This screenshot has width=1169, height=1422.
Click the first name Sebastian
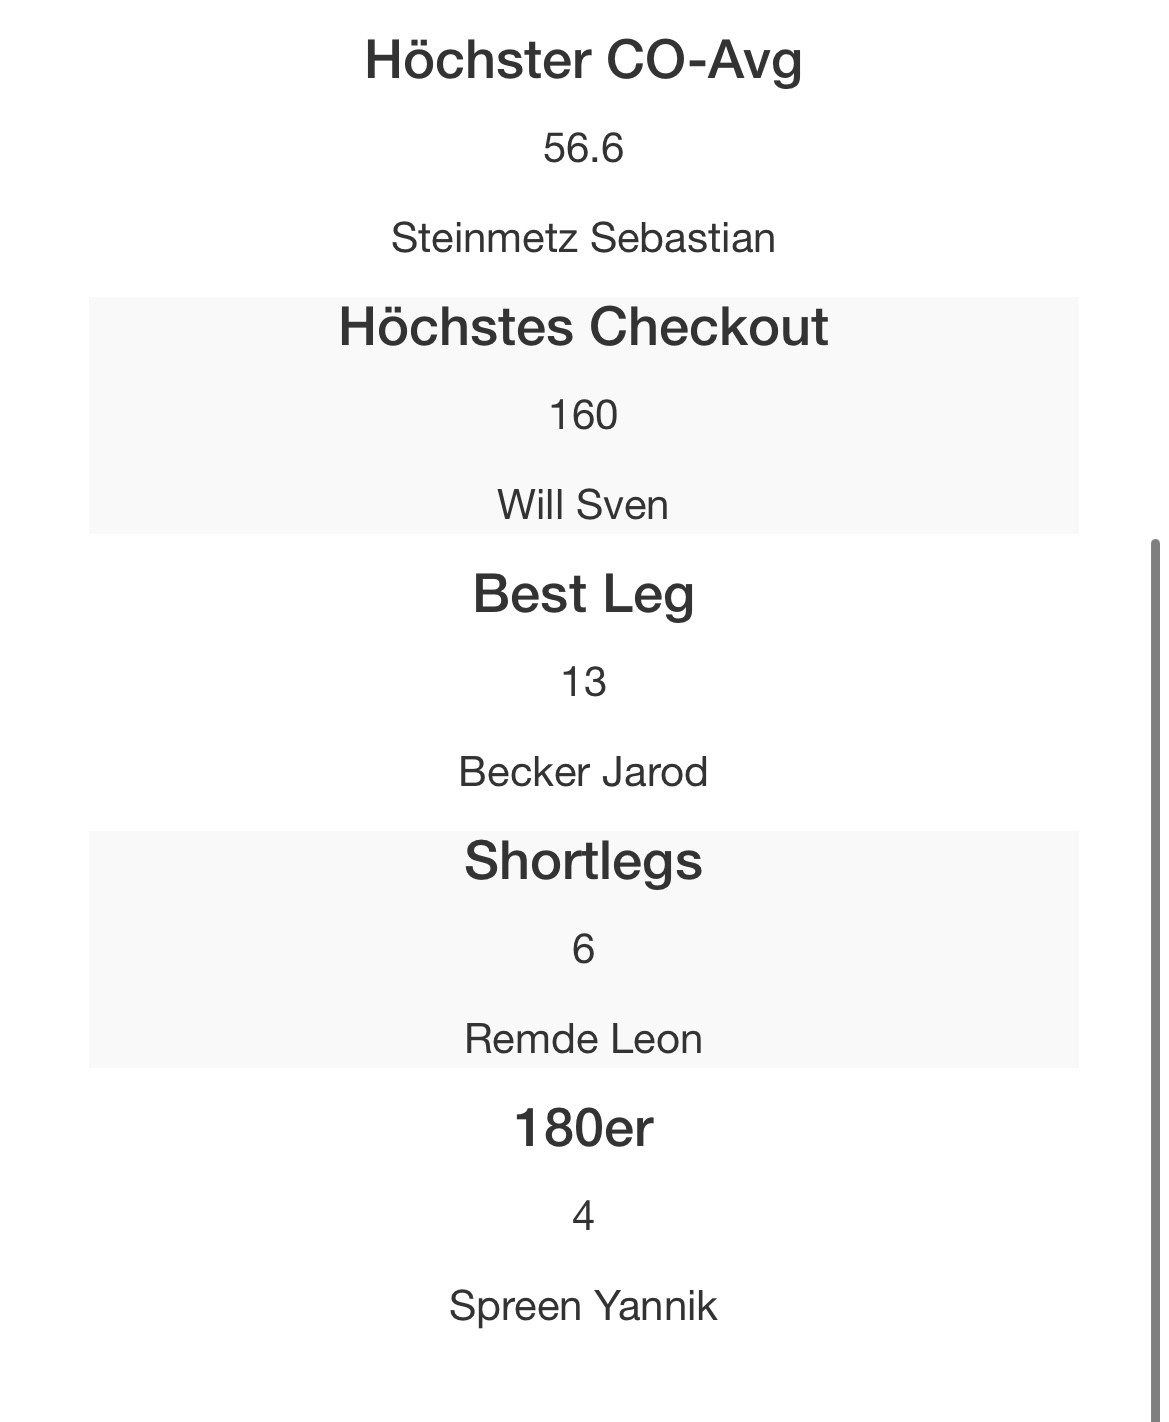(682, 238)
